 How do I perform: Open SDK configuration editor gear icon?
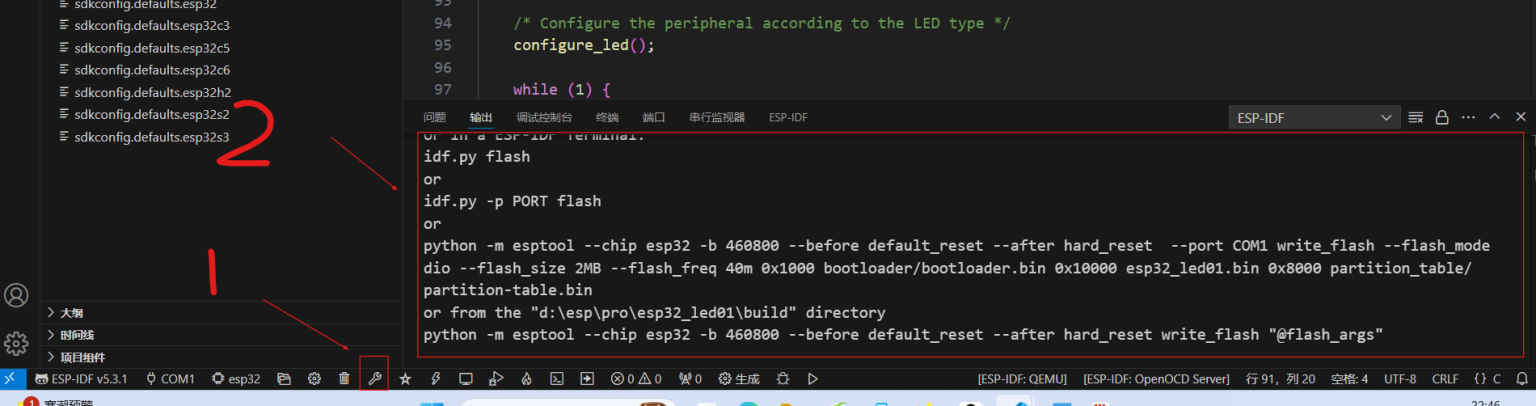[314, 379]
